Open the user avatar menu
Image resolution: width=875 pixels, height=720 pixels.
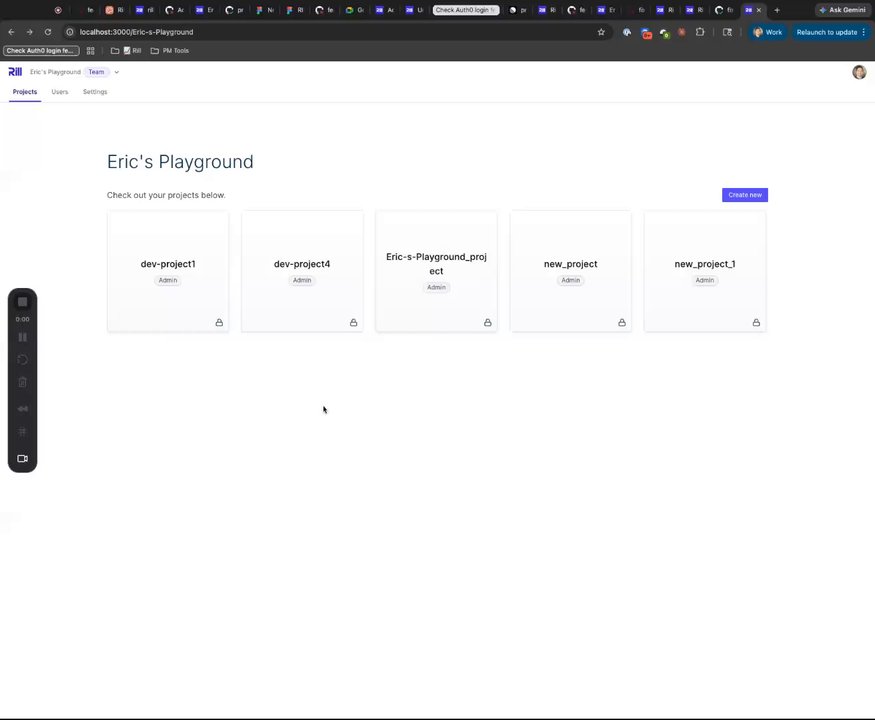click(x=859, y=72)
